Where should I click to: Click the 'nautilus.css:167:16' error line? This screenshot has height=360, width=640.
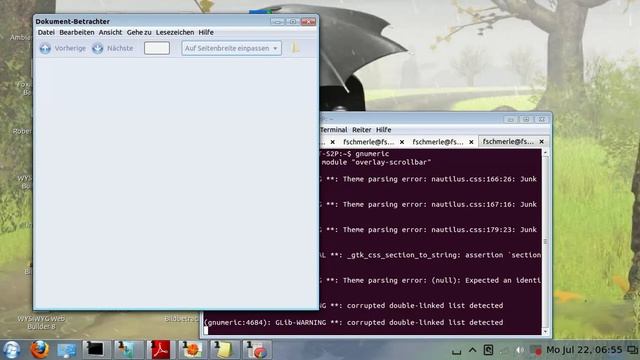pos(429,204)
